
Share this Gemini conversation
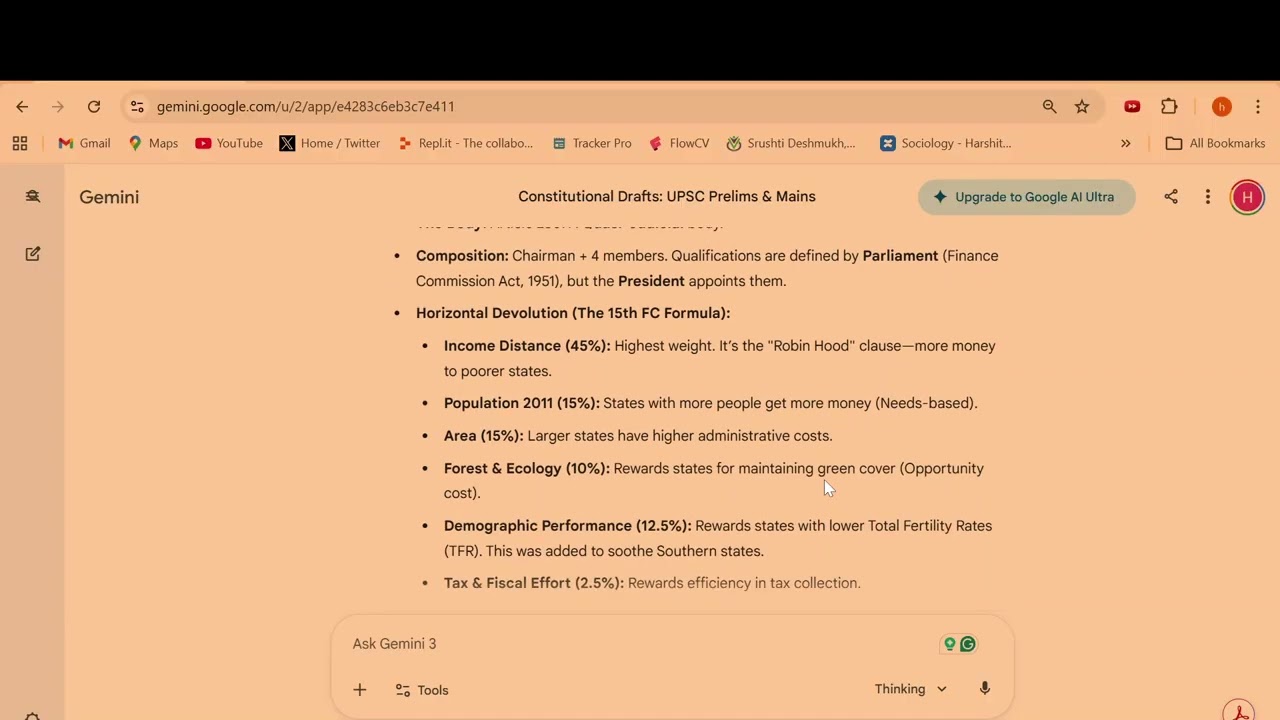pyautogui.click(x=1171, y=197)
